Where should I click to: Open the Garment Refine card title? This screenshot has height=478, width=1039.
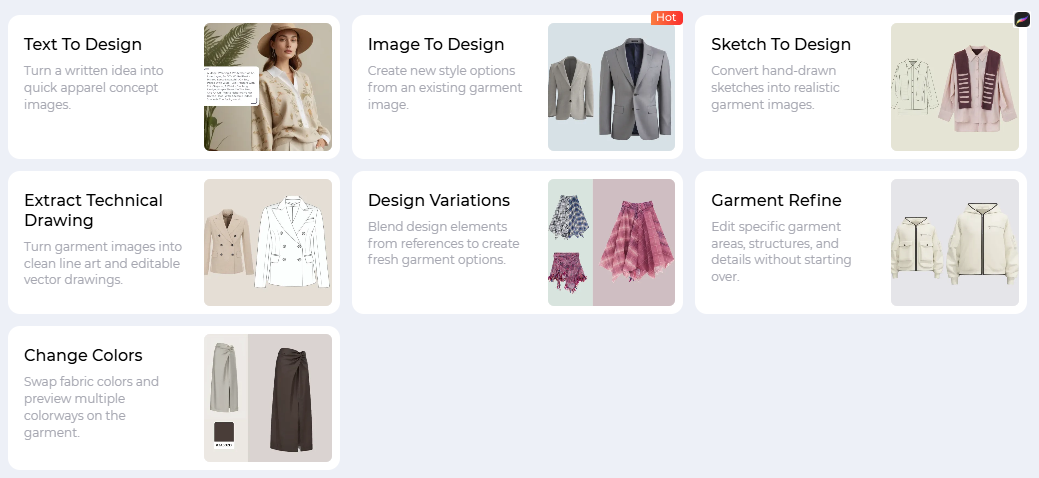[x=776, y=200]
